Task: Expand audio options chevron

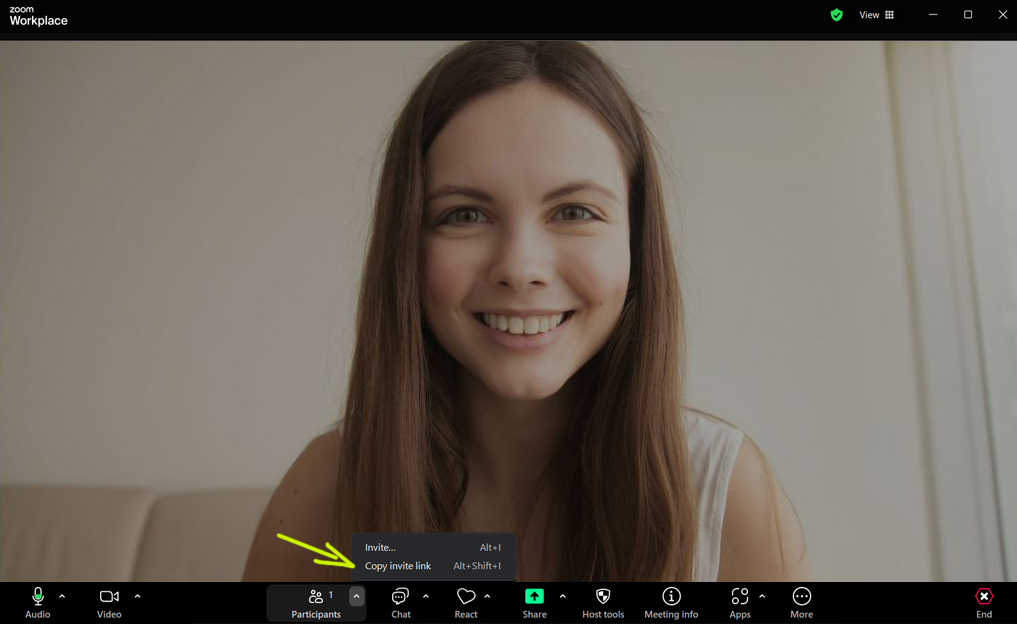Action: [x=62, y=597]
